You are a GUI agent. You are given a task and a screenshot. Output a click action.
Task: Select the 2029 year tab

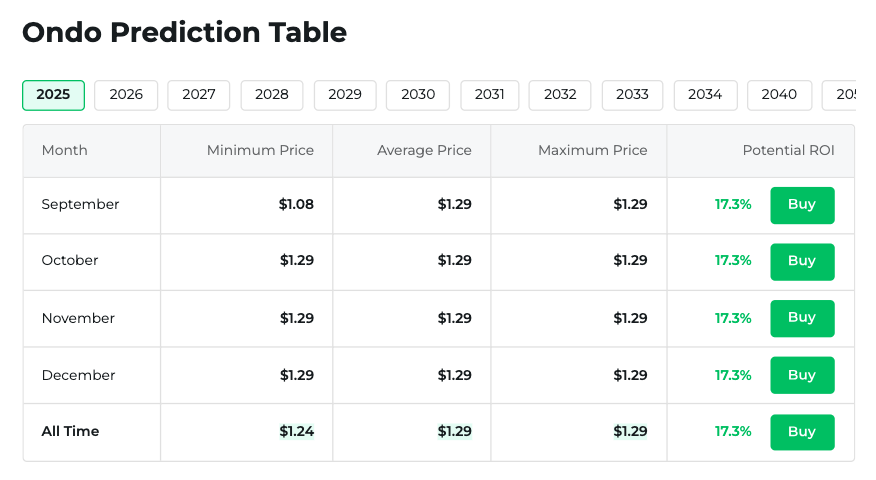[345, 95]
